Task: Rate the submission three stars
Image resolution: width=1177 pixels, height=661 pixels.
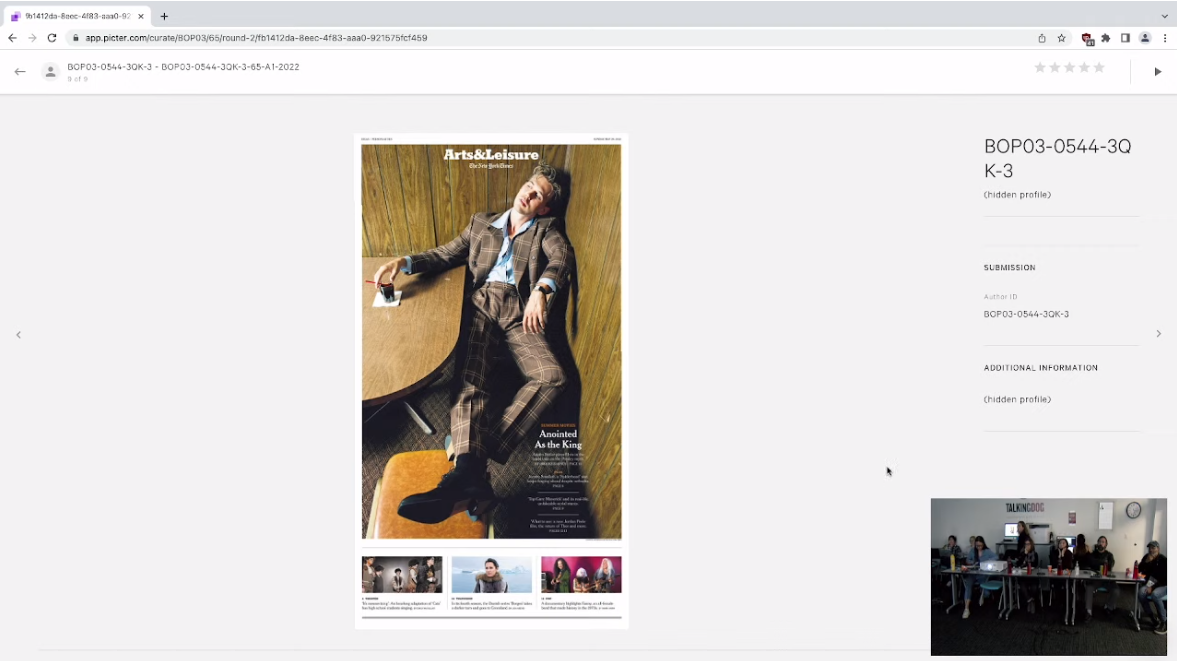Action: [x=1070, y=68]
